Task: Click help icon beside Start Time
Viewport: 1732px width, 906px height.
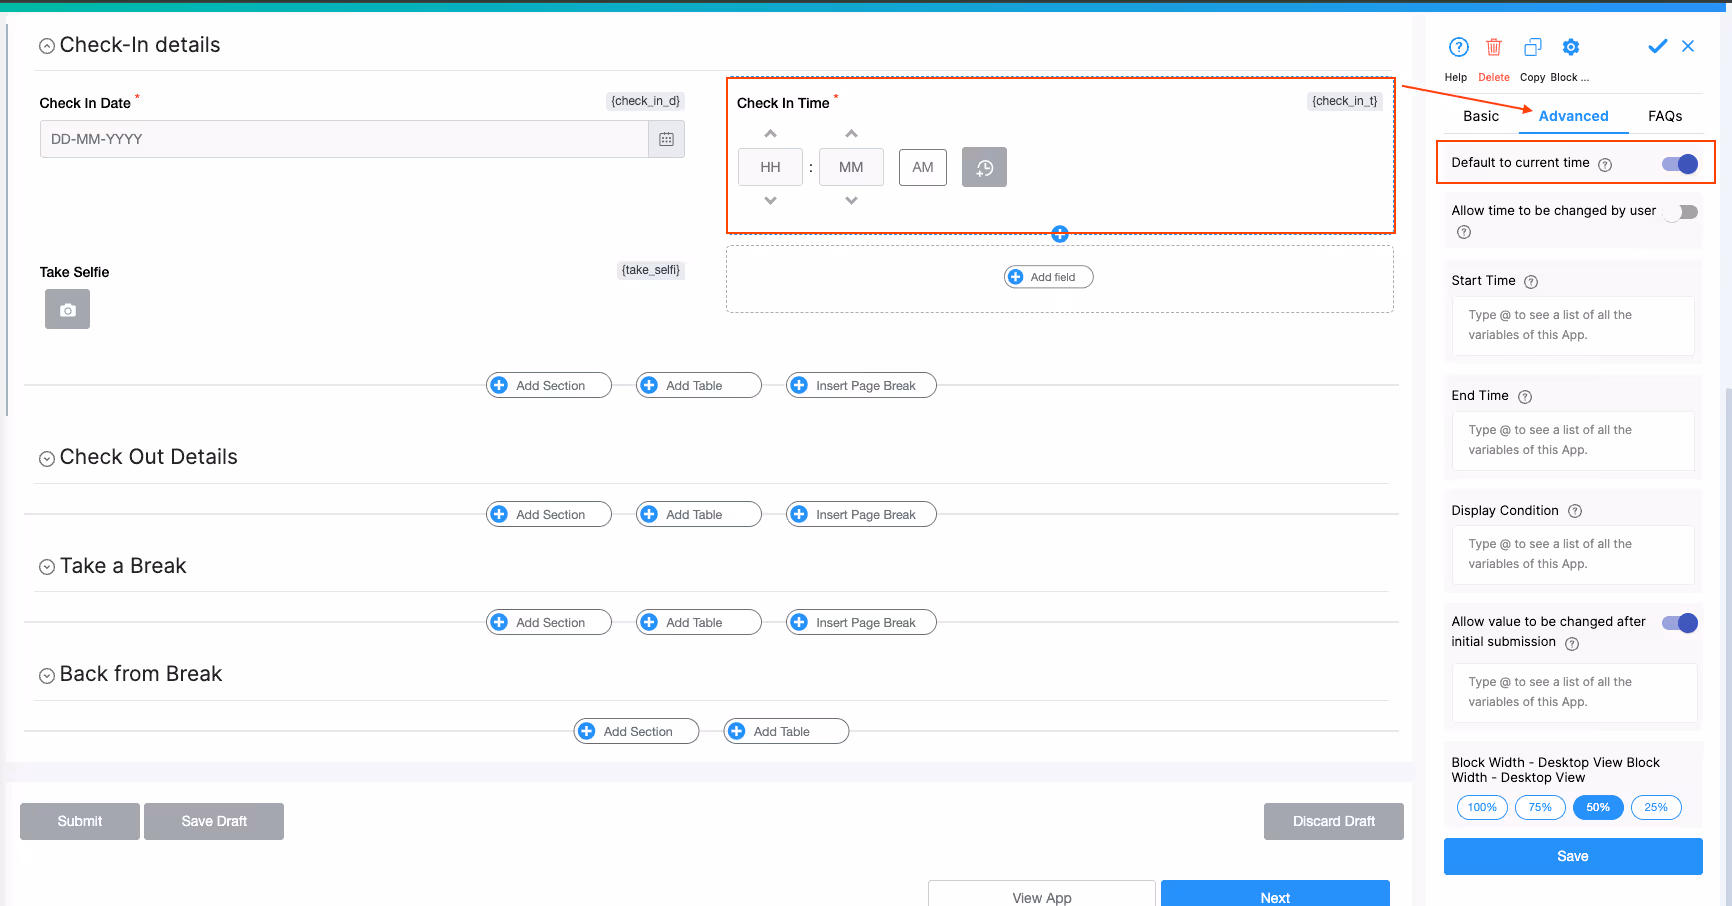Action: (1531, 282)
